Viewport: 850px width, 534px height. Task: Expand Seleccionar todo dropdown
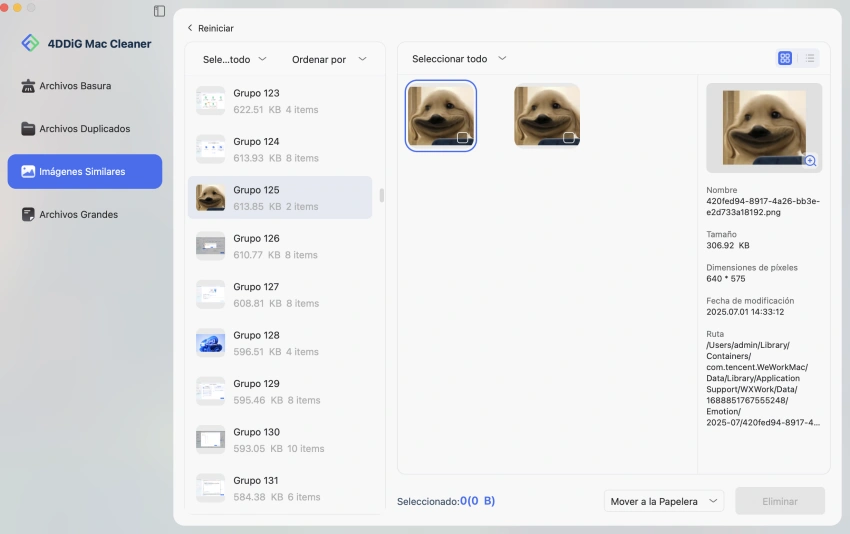click(459, 59)
